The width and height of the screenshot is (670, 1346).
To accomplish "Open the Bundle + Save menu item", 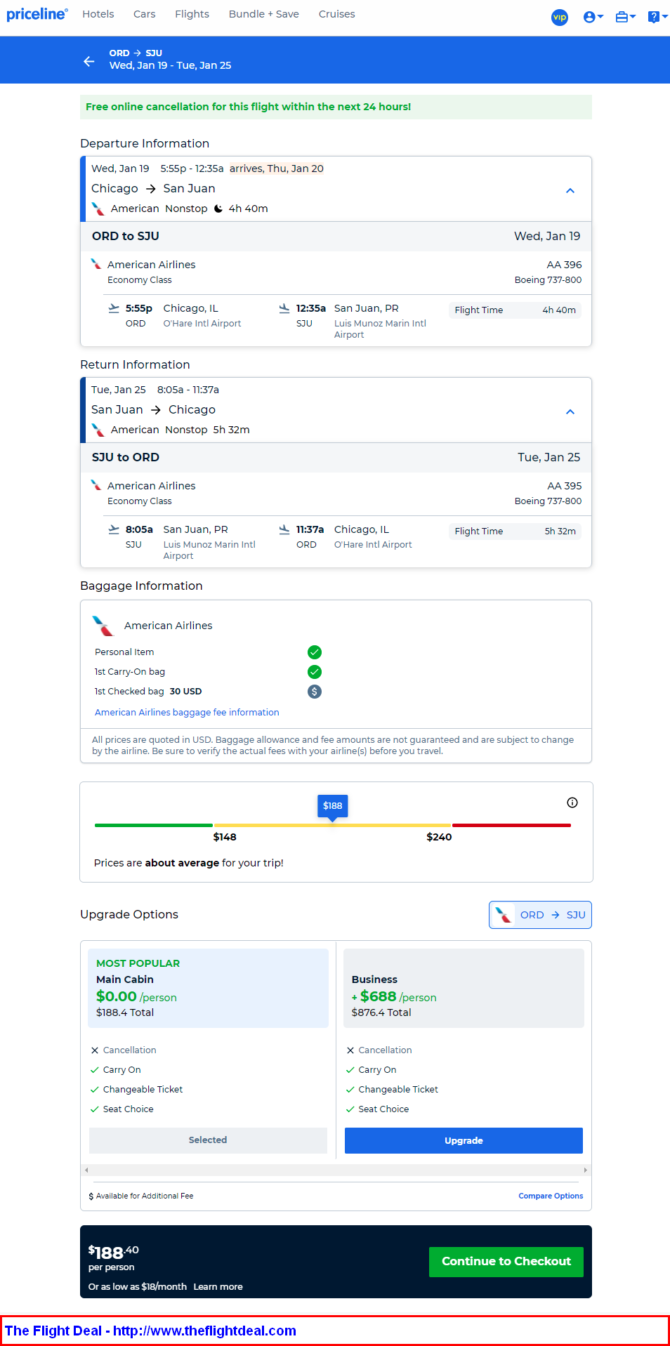I will pyautogui.click(x=263, y=14).
